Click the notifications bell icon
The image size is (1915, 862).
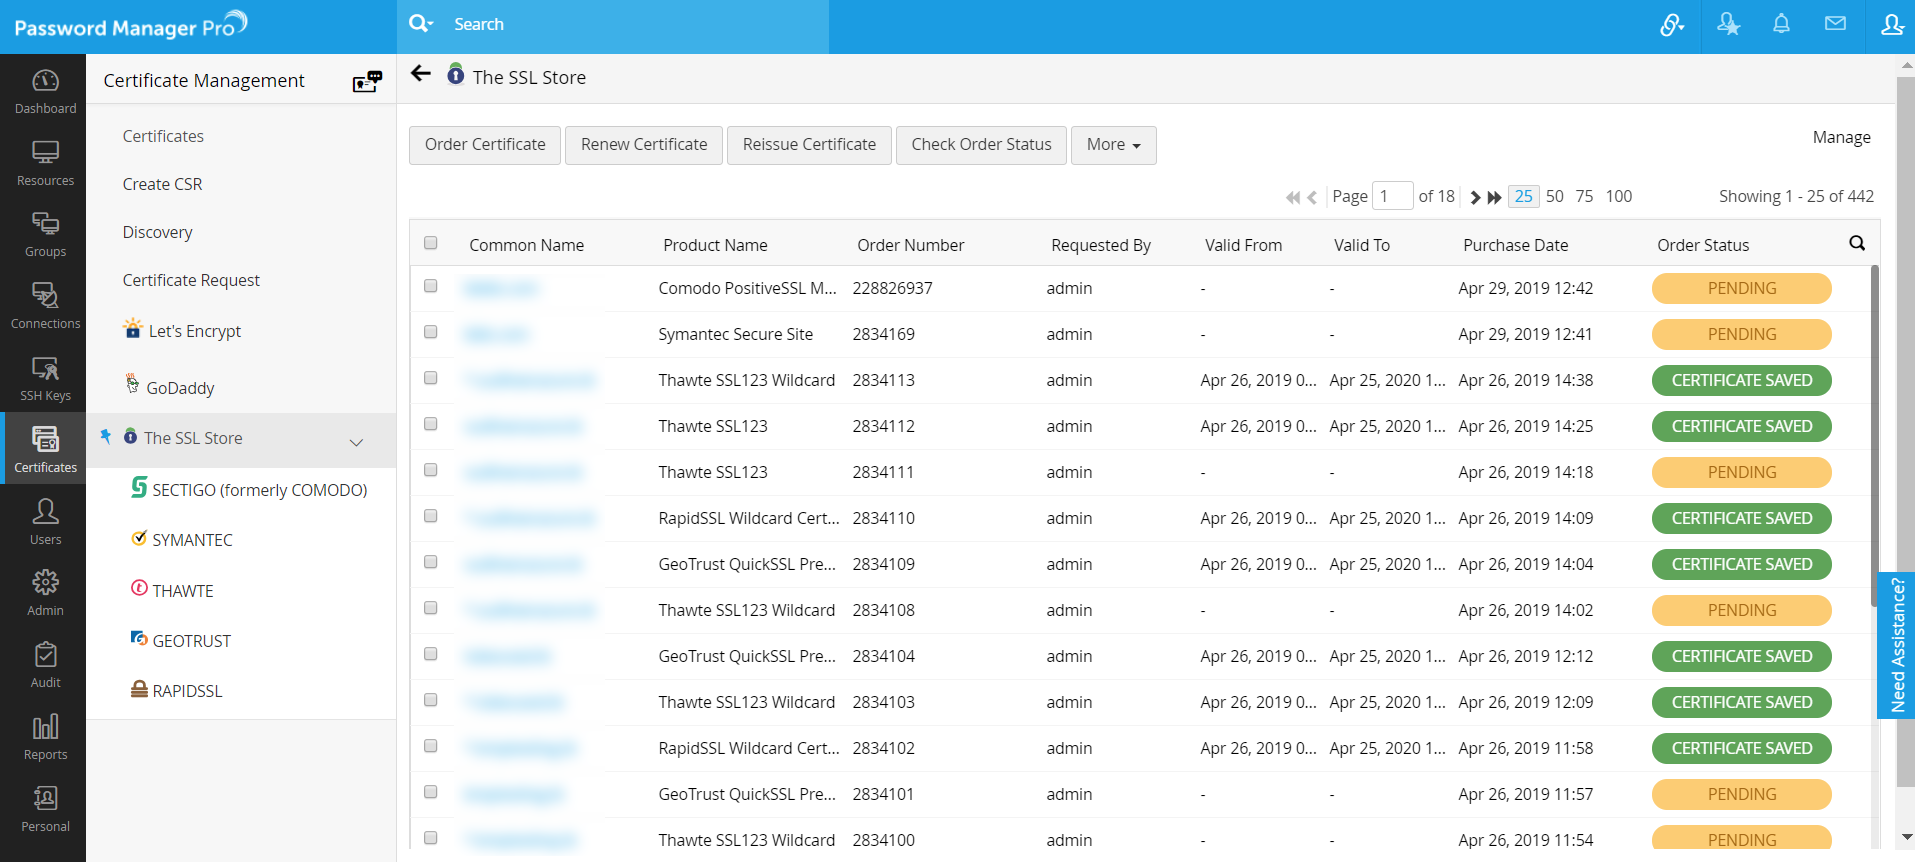coord(1781,25)
